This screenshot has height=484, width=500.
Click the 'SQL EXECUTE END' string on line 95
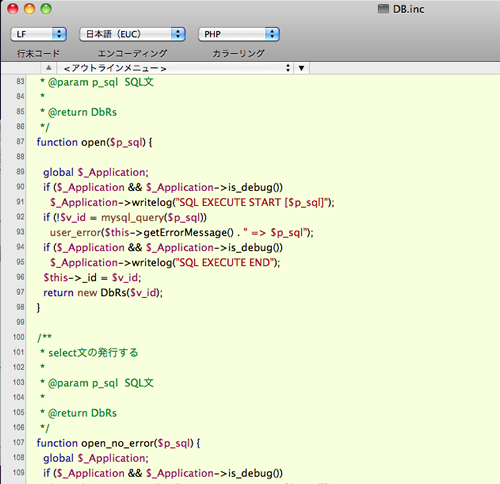click(224, 263)
